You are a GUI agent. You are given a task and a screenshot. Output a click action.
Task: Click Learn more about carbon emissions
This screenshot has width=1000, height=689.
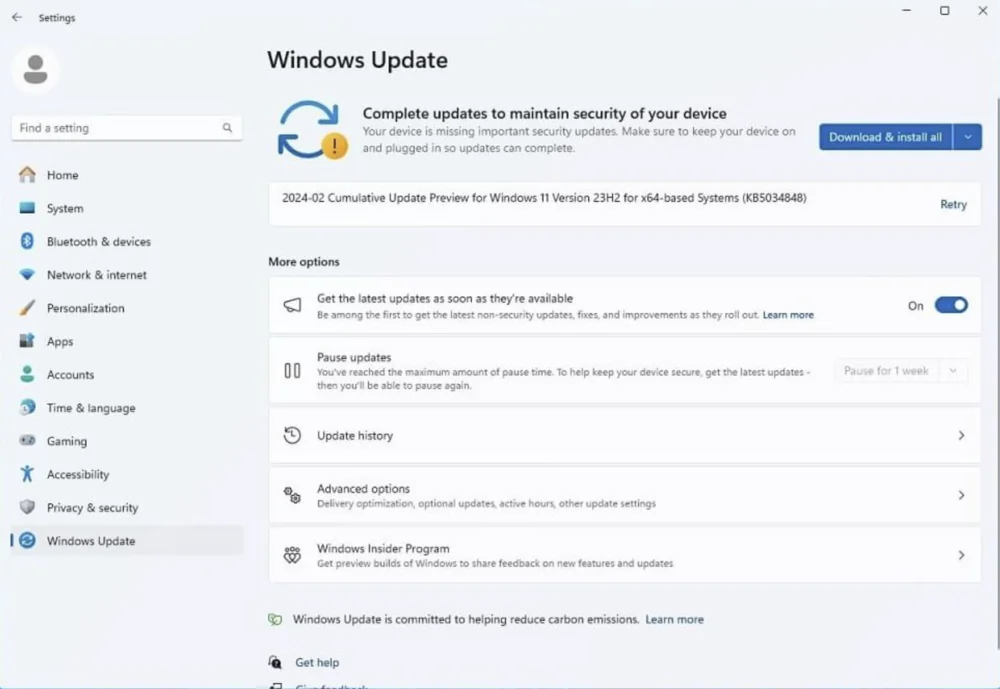674,619
